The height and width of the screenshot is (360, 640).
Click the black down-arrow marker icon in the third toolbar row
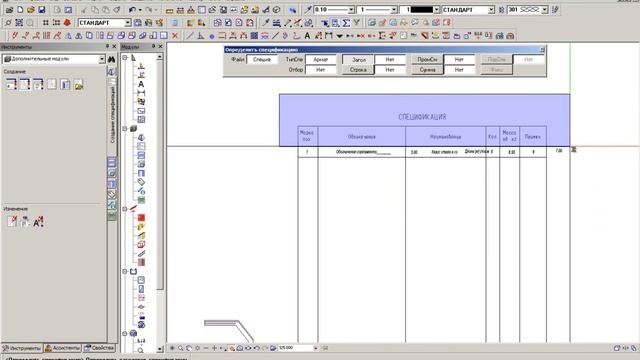tap(339, 36)
